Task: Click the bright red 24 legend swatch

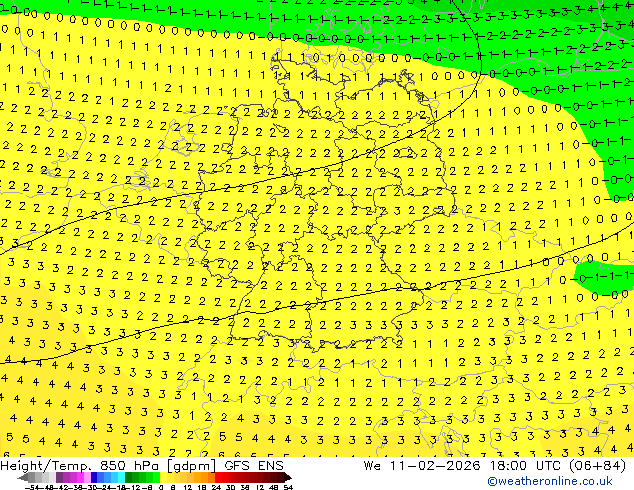Action: 218,477
